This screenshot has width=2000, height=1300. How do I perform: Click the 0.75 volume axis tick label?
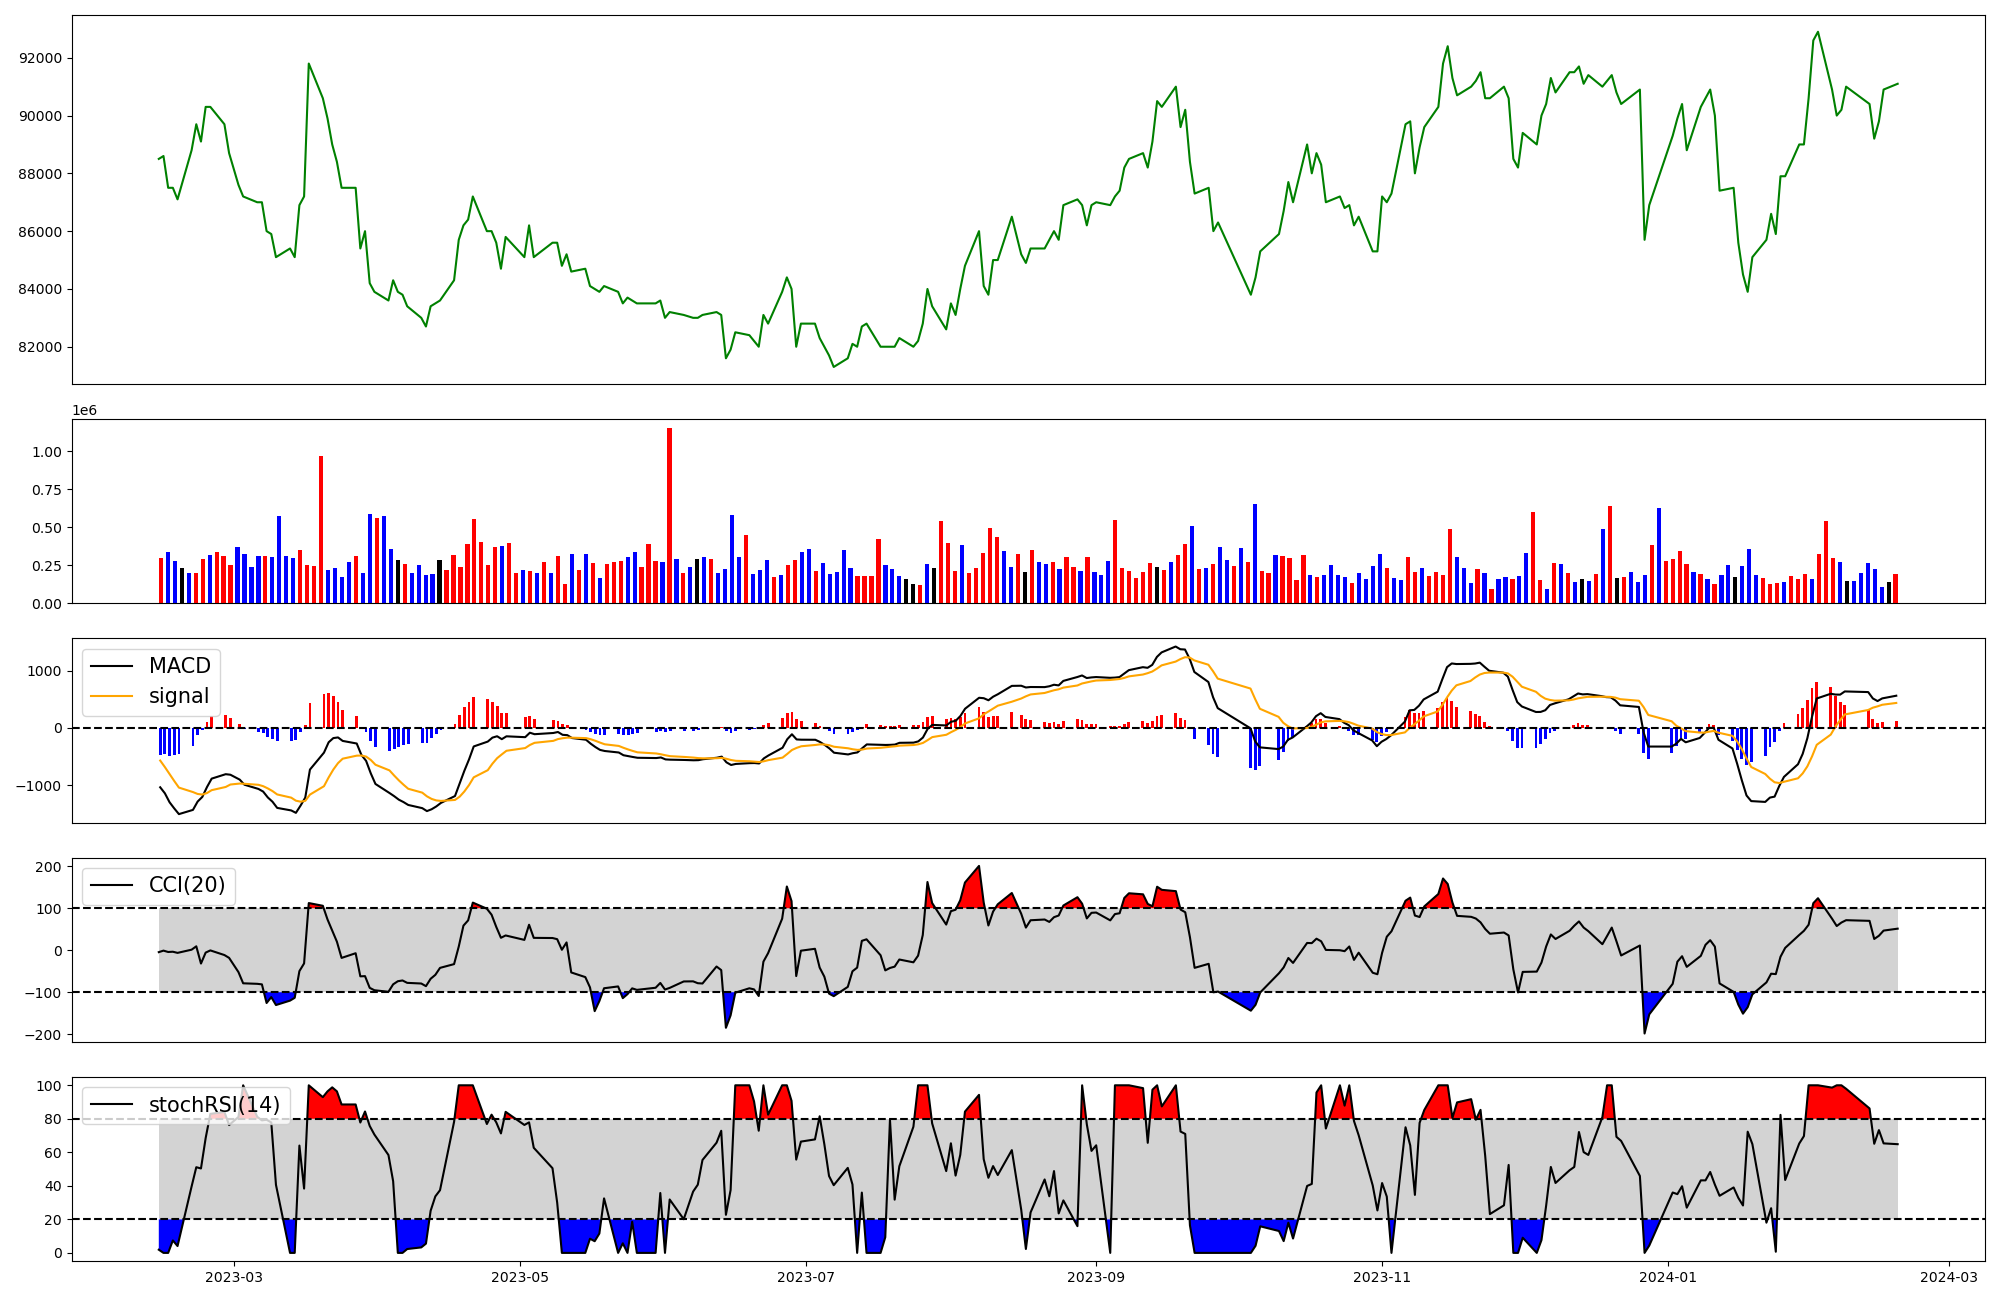[x=47, y=490]
